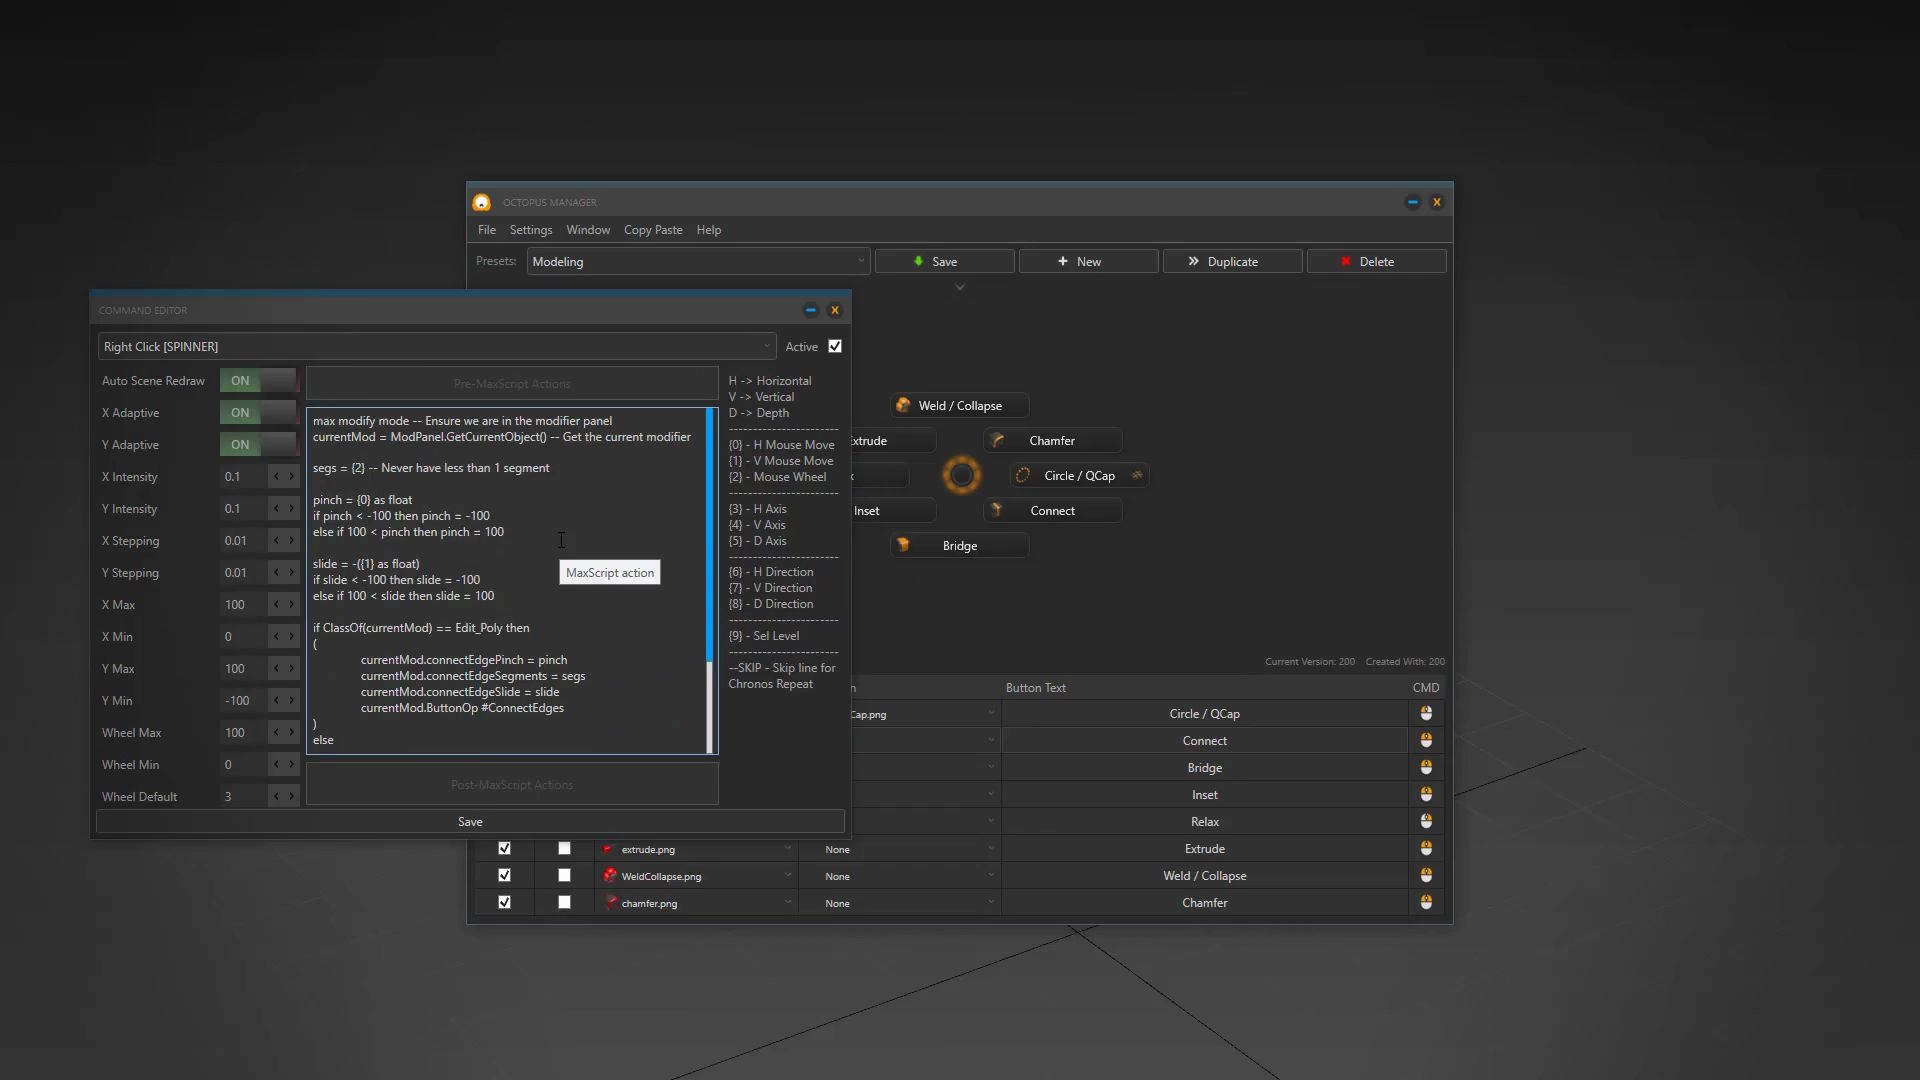1920x1080 pixels.
Task: Open CMD mouse icon for Relax row
Action: tap(1426, 821)
